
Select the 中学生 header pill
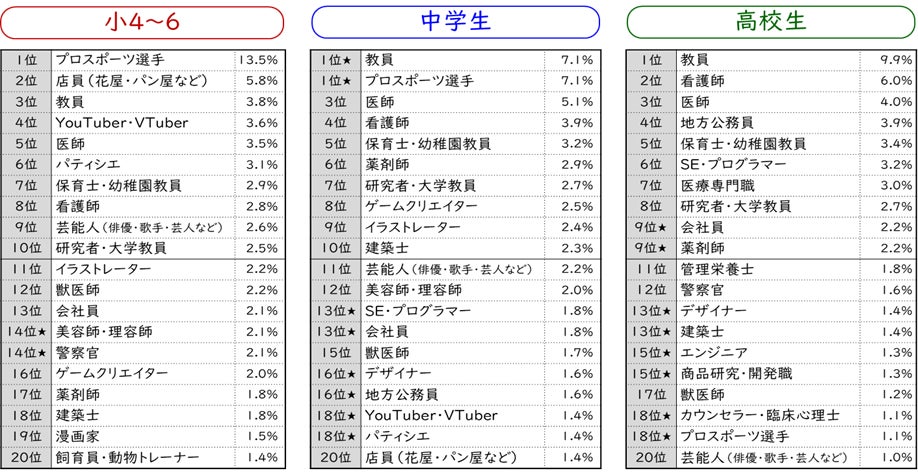point(455,22)
